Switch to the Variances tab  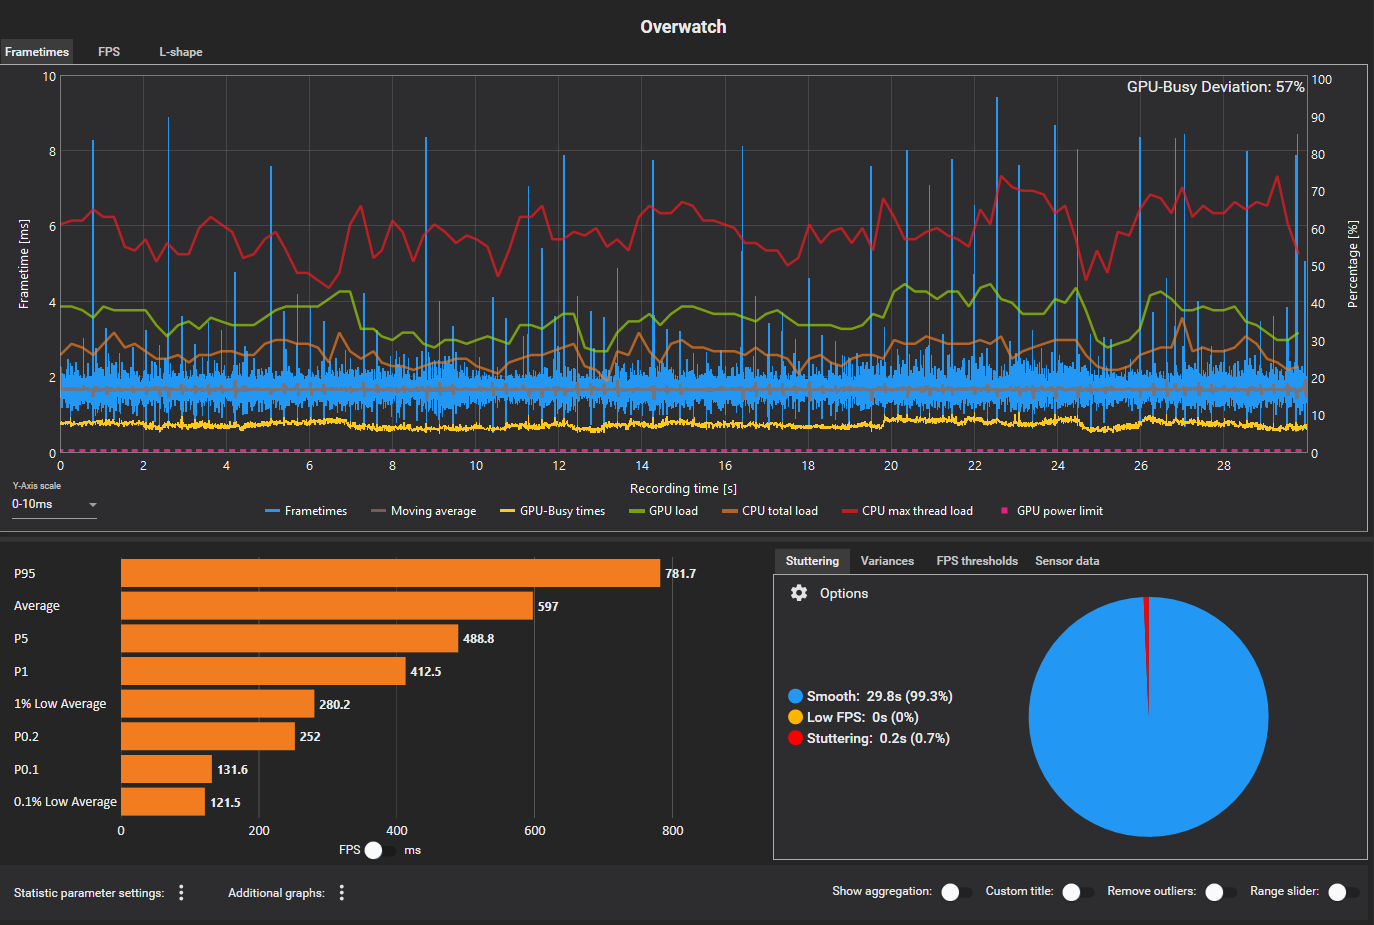(x=887, y=561)
